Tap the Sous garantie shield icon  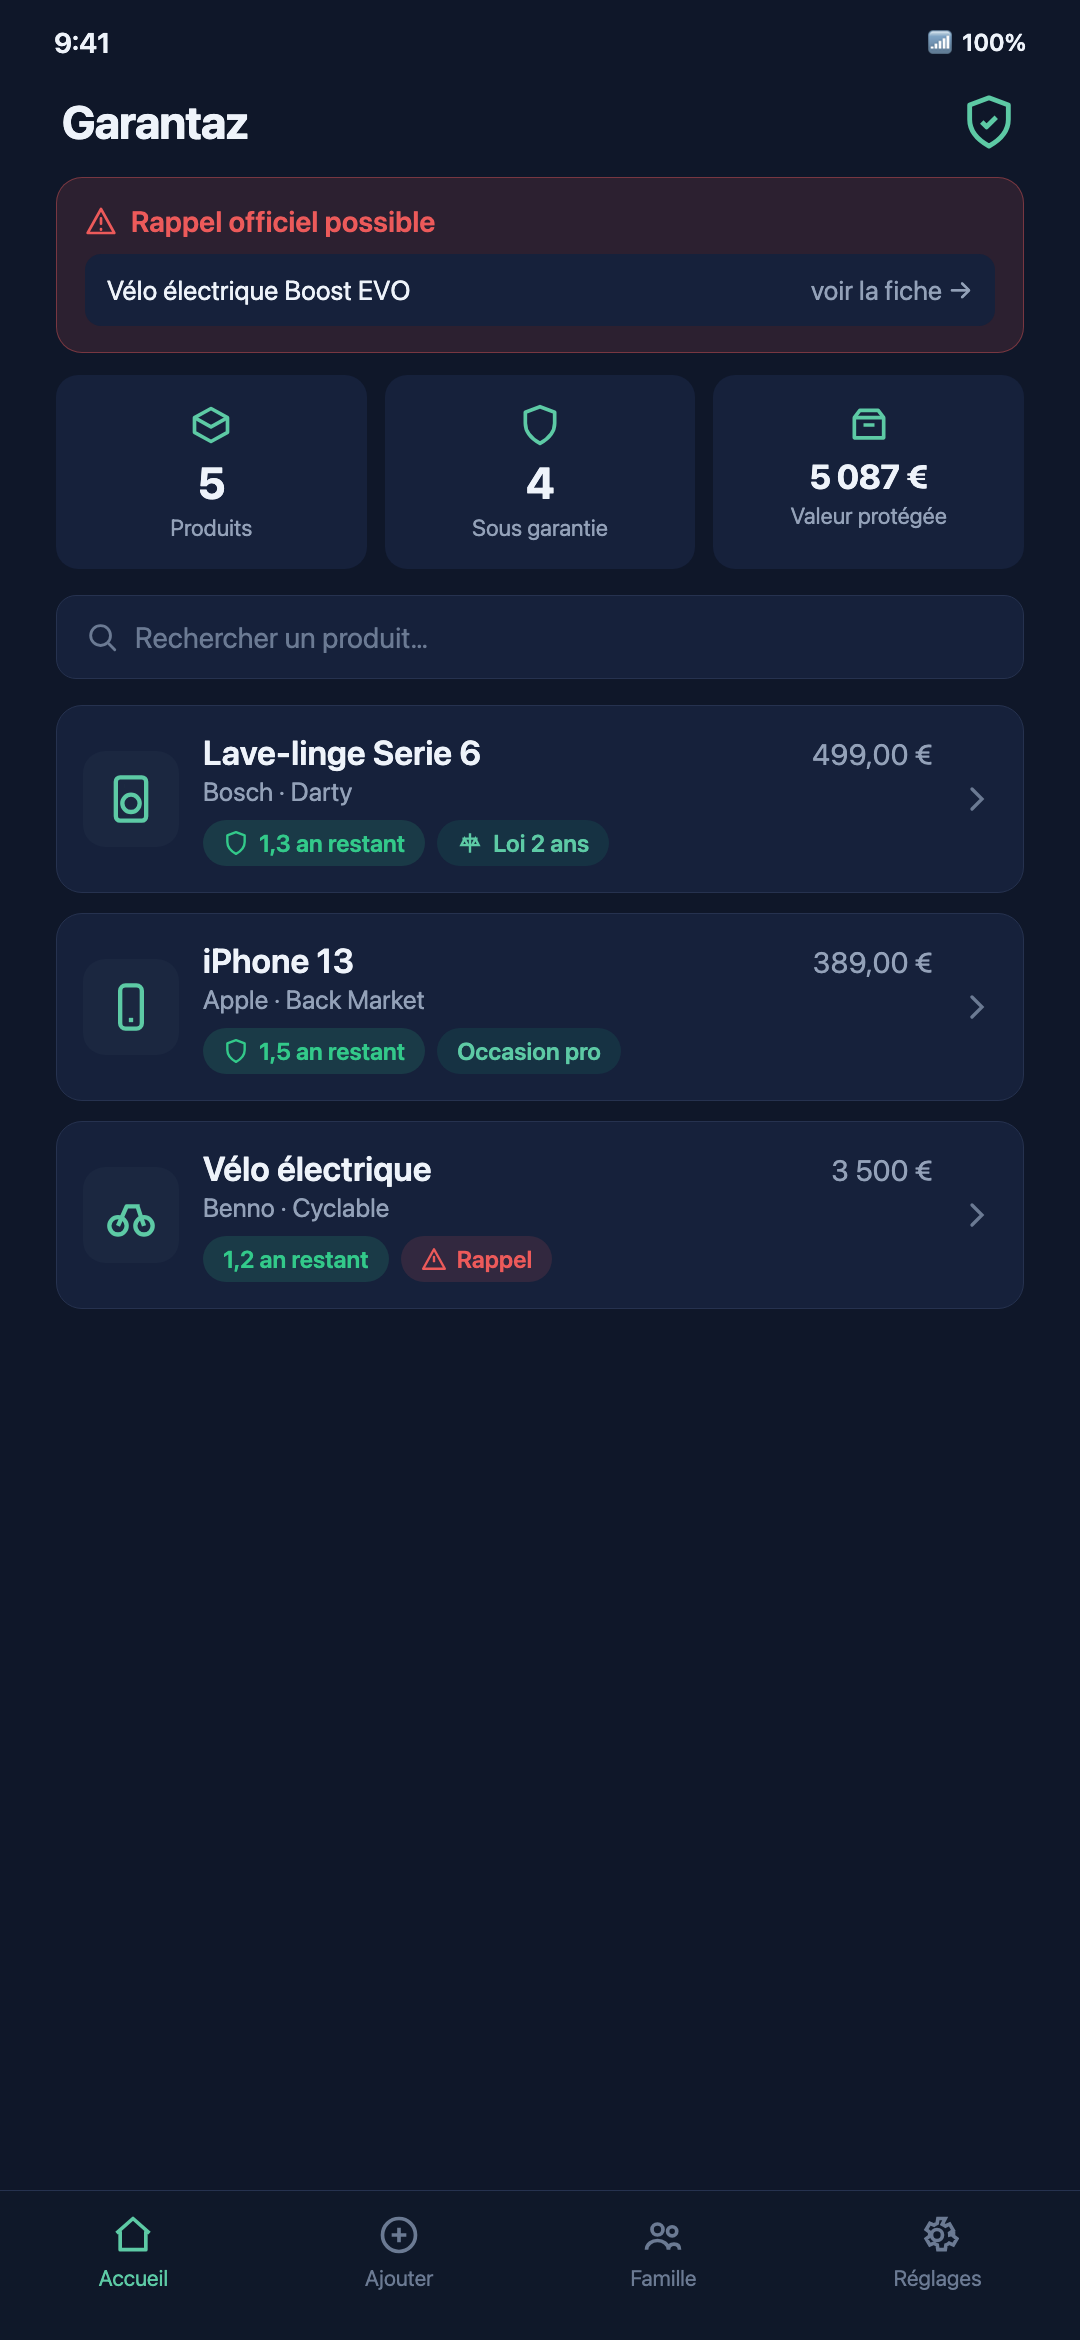(x=540, y=425)
